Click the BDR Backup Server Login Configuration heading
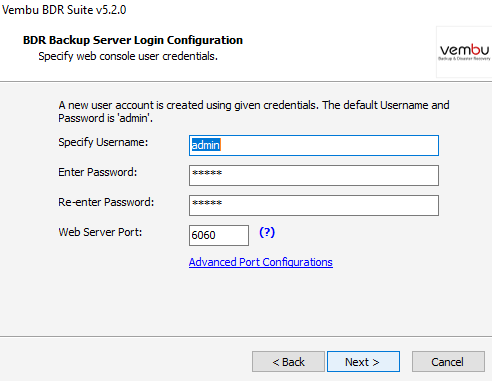This screenshot has width=492, height=381. 133,40
